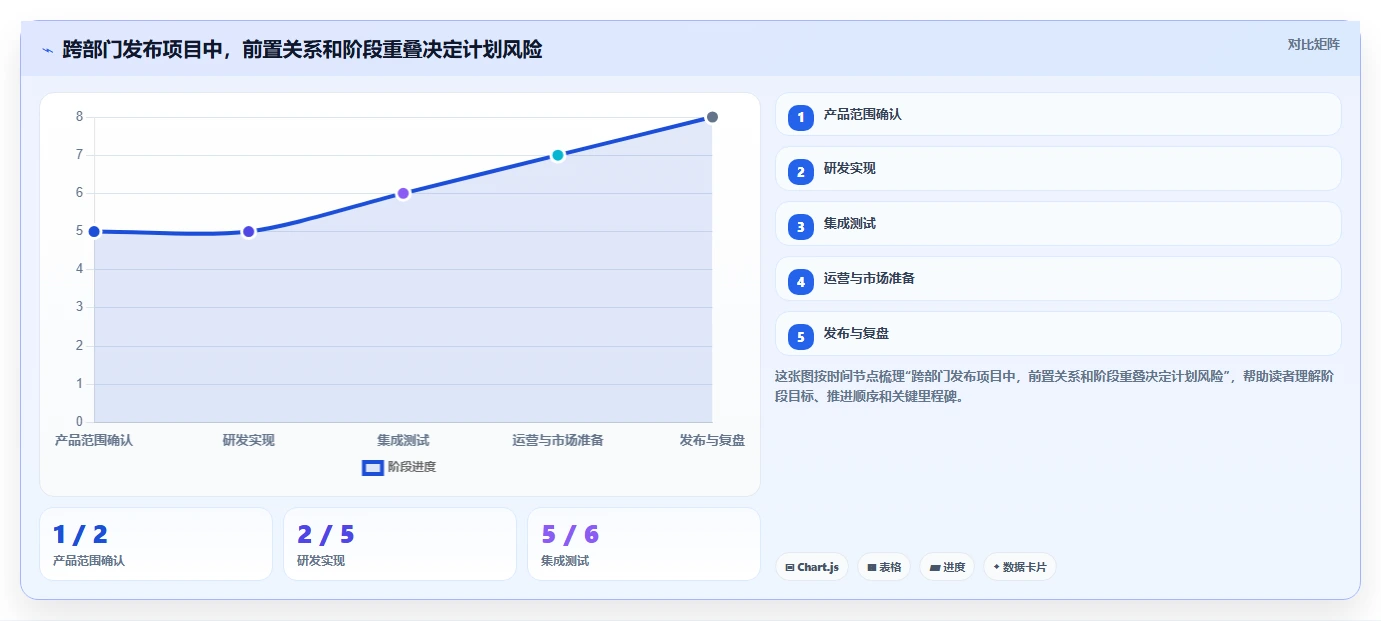Select the 运营与市场准备 list item text
This screenshot has width=1381, height=621.
[x=869, y=279]
